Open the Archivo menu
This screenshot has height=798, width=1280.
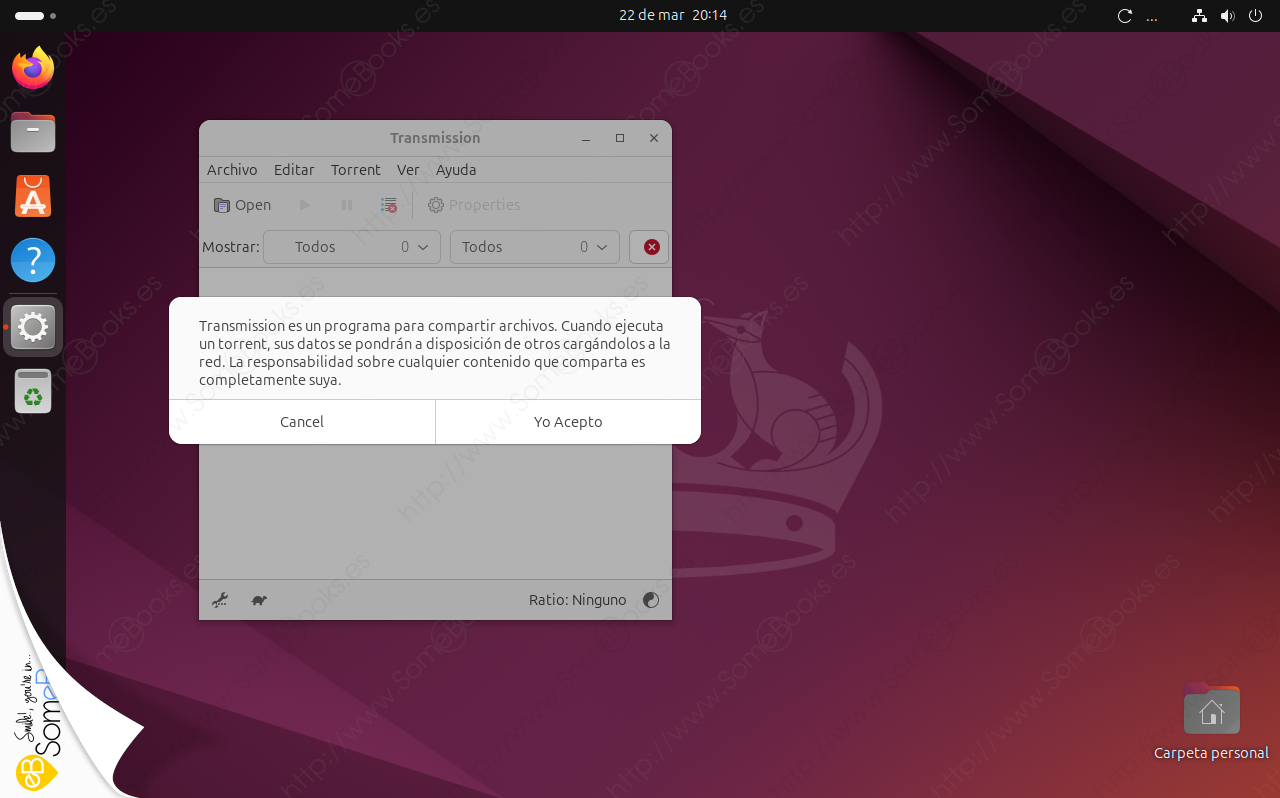pos(232,170)
